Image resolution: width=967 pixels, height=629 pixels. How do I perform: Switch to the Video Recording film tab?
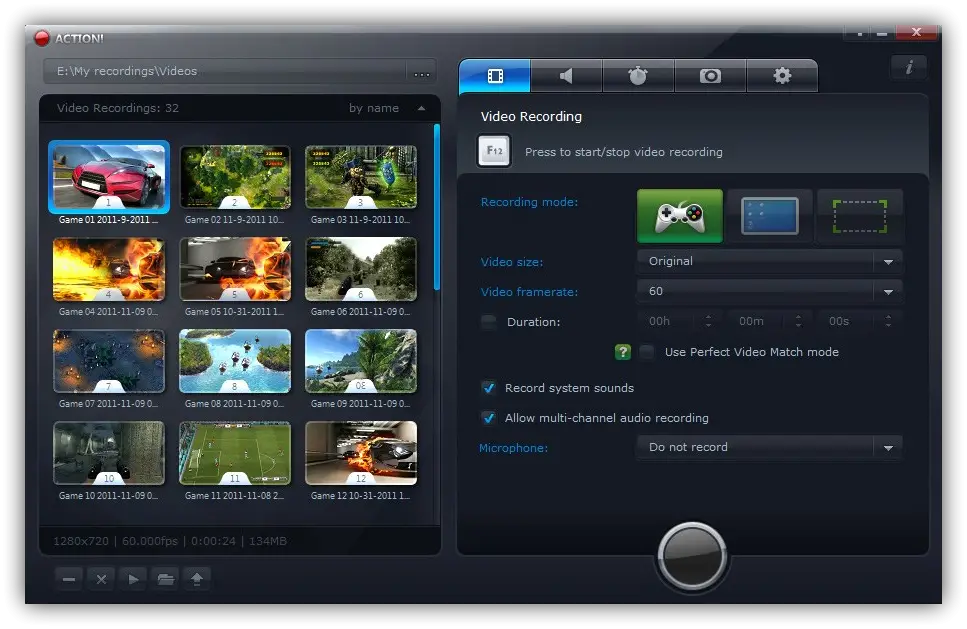tap(495, 76)
